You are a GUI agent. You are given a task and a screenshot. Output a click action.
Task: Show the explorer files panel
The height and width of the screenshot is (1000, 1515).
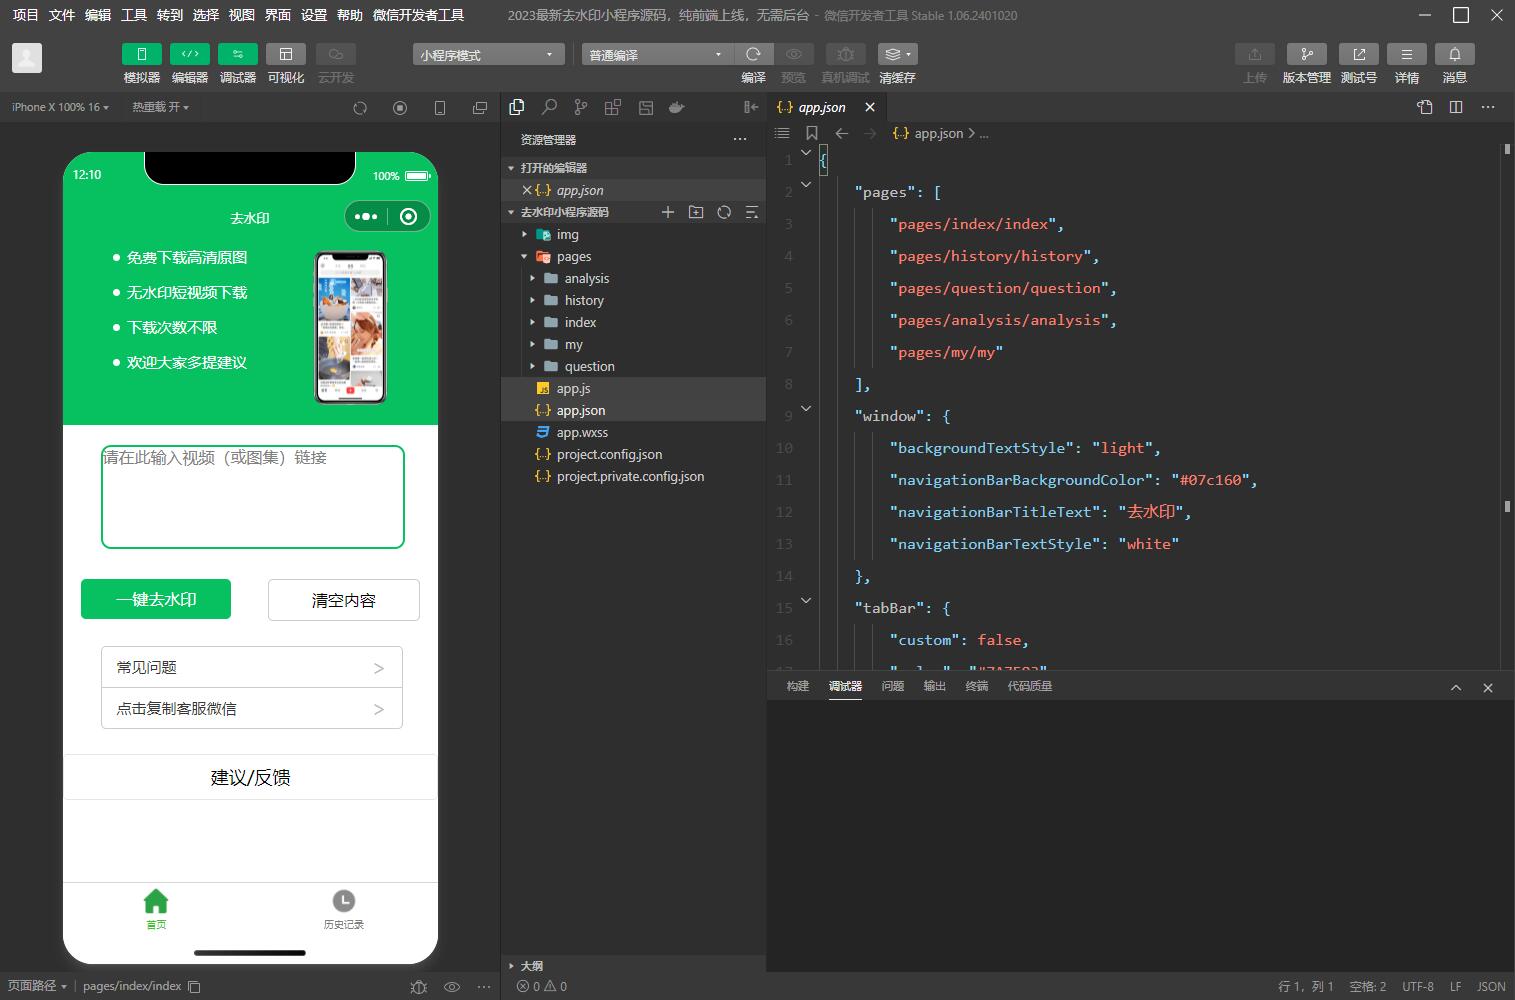[x=517, y=107]
